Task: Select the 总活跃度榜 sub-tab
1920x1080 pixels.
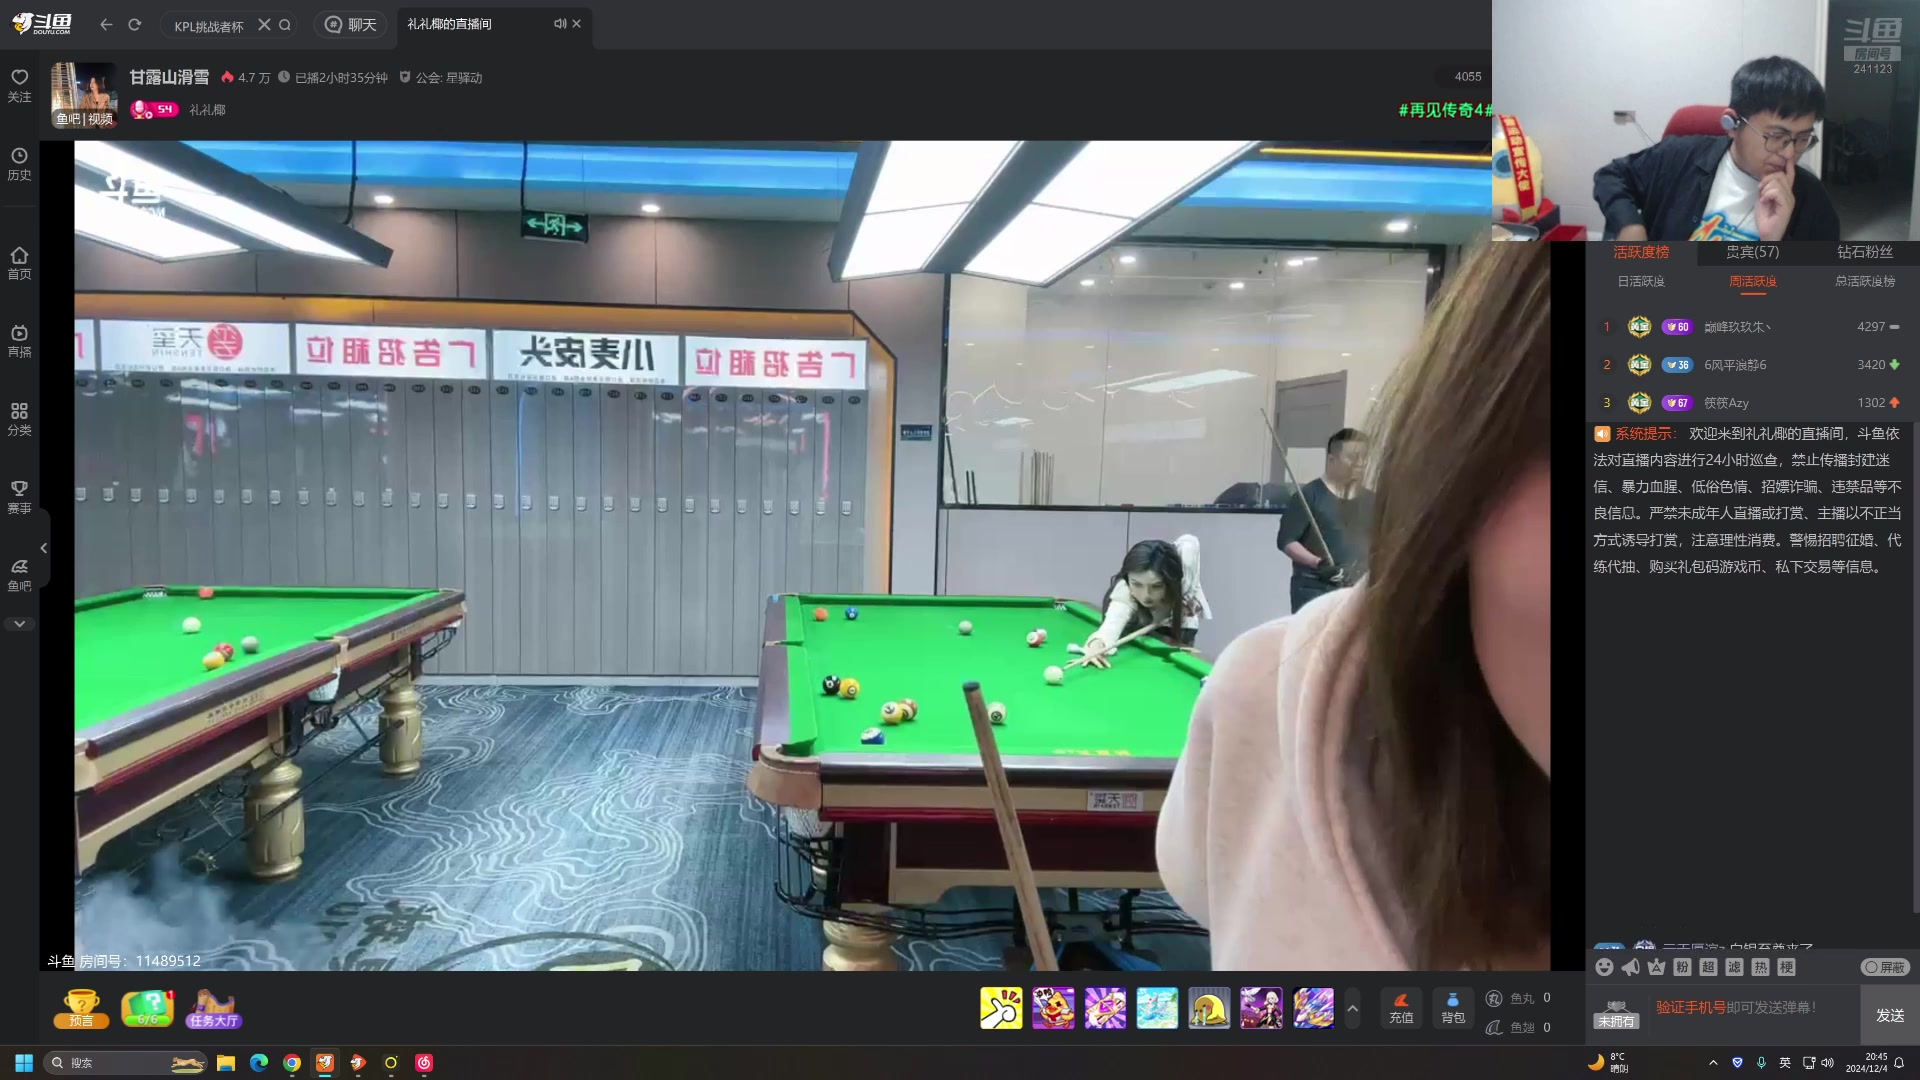Action: click(x=1864, y=282)
